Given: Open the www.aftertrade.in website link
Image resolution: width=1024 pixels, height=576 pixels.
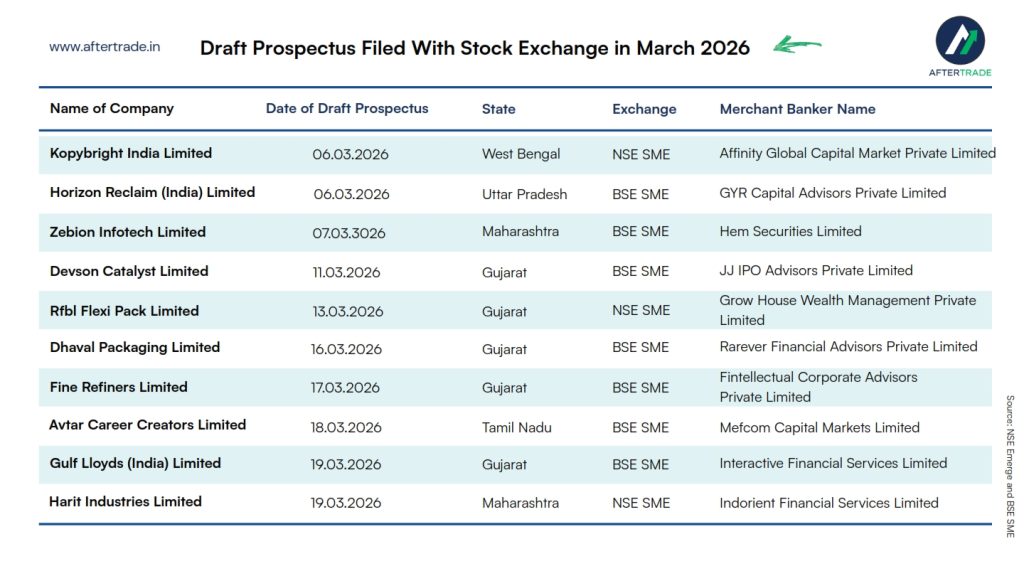Looking at the screenshot, I should click(x=104, y=46).
